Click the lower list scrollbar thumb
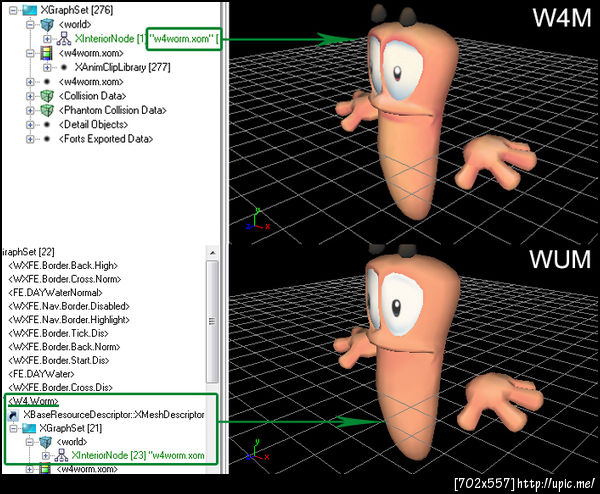This screenshot has width=600, height=494. click(212, 321)
